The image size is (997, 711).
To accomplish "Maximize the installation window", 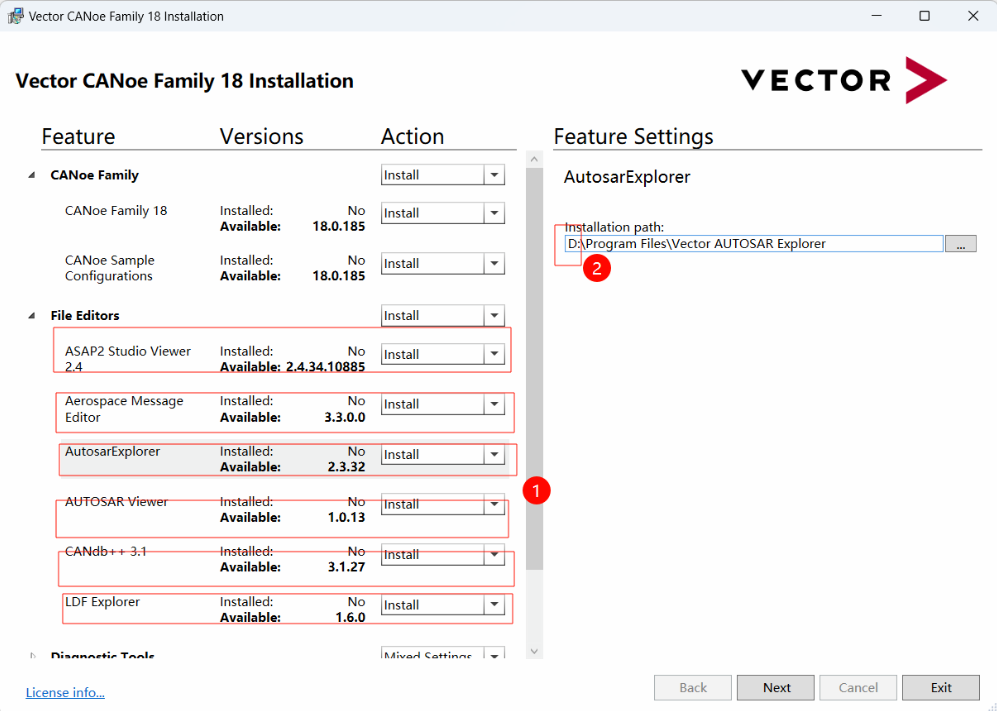I will click(925, 16).
